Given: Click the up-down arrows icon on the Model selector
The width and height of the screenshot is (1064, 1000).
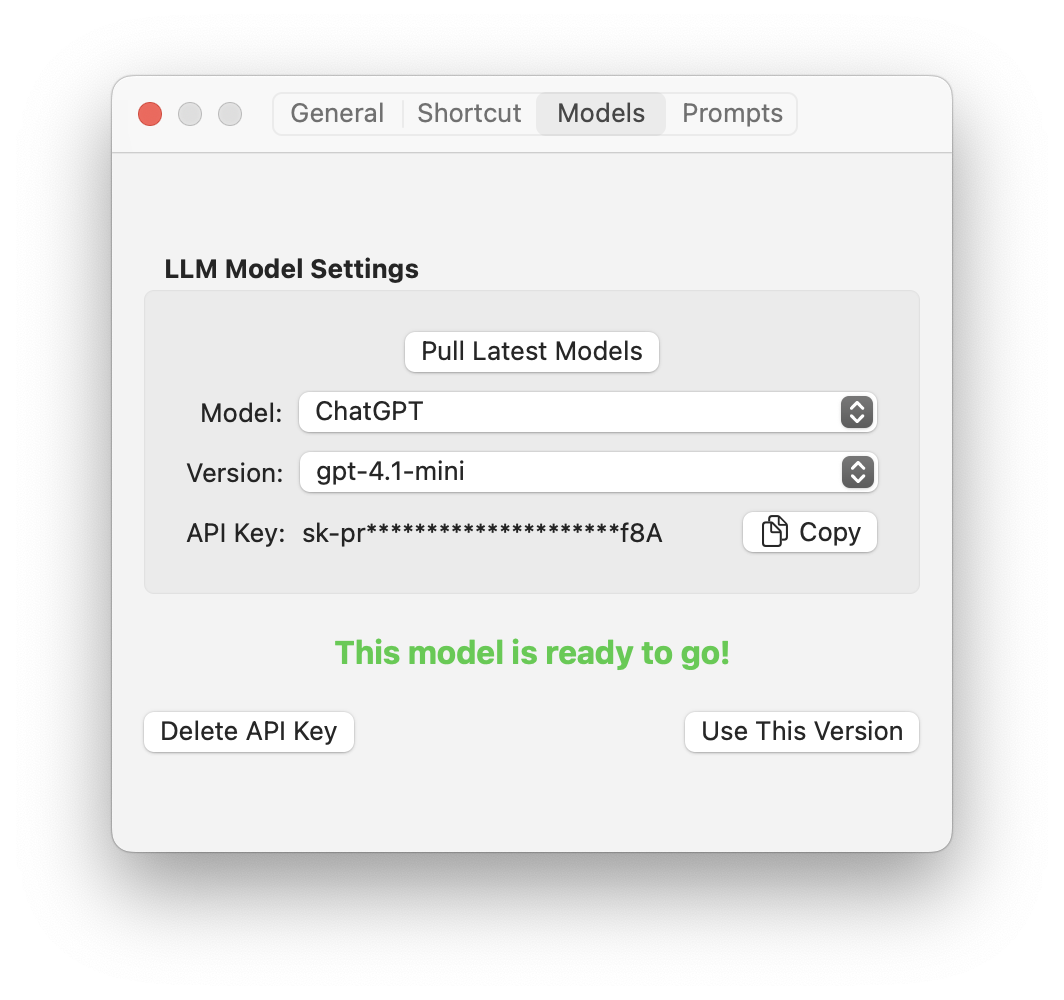Looking at the screenshot, I should pyautogui.click(x=857, y=412).
